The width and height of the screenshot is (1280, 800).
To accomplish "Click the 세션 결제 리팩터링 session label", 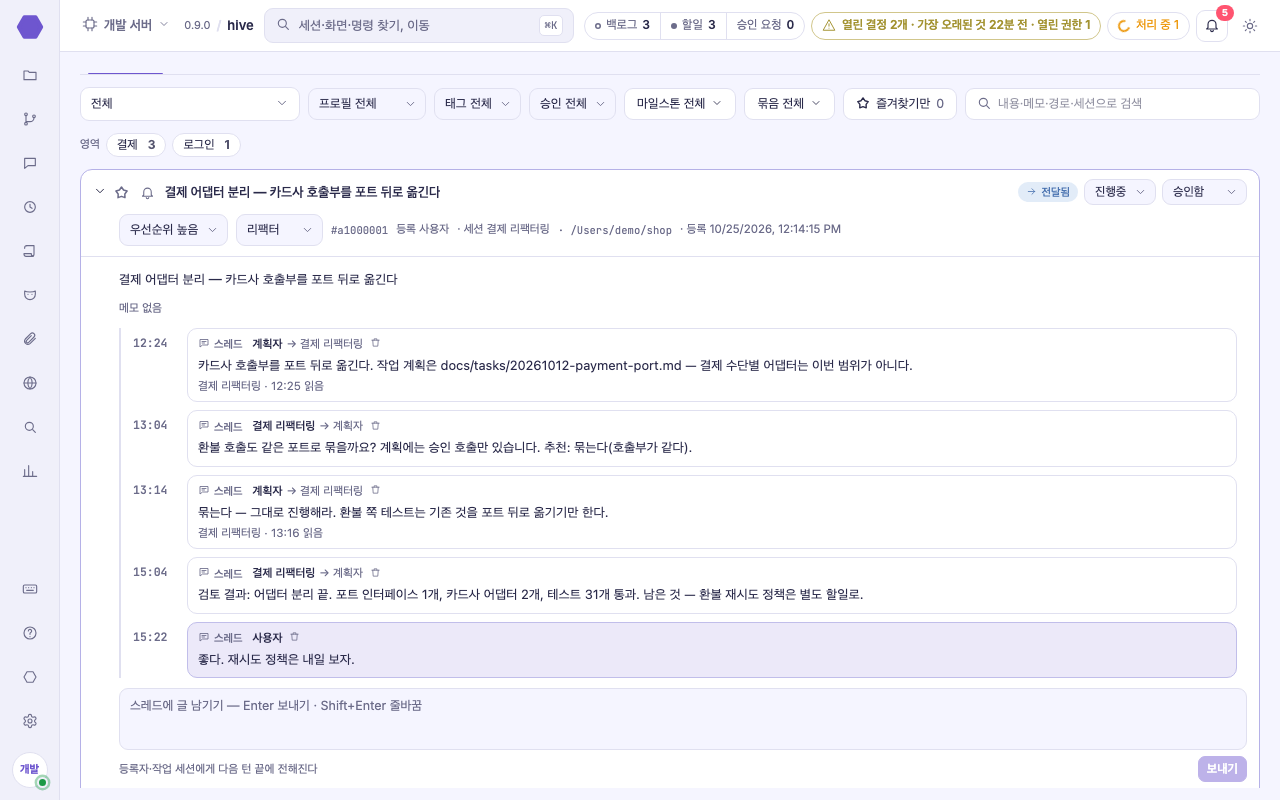I will click(507, 229).
